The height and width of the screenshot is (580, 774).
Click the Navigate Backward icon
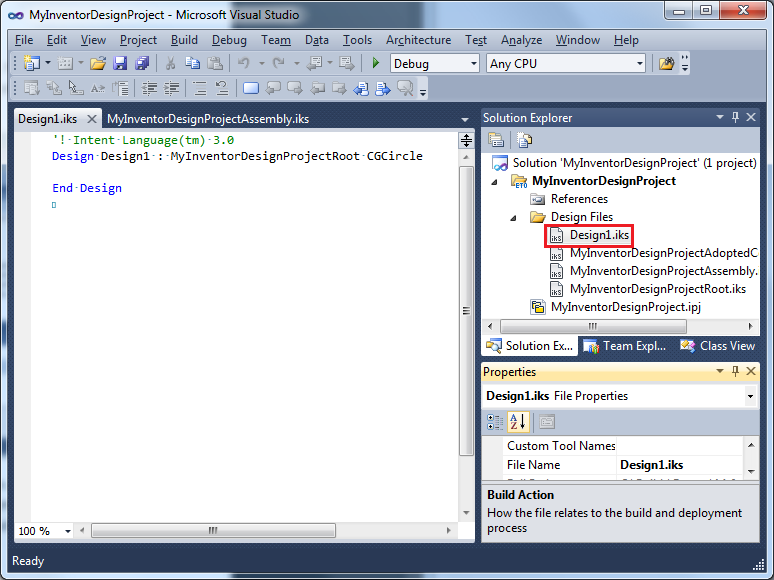click(314, 63)
